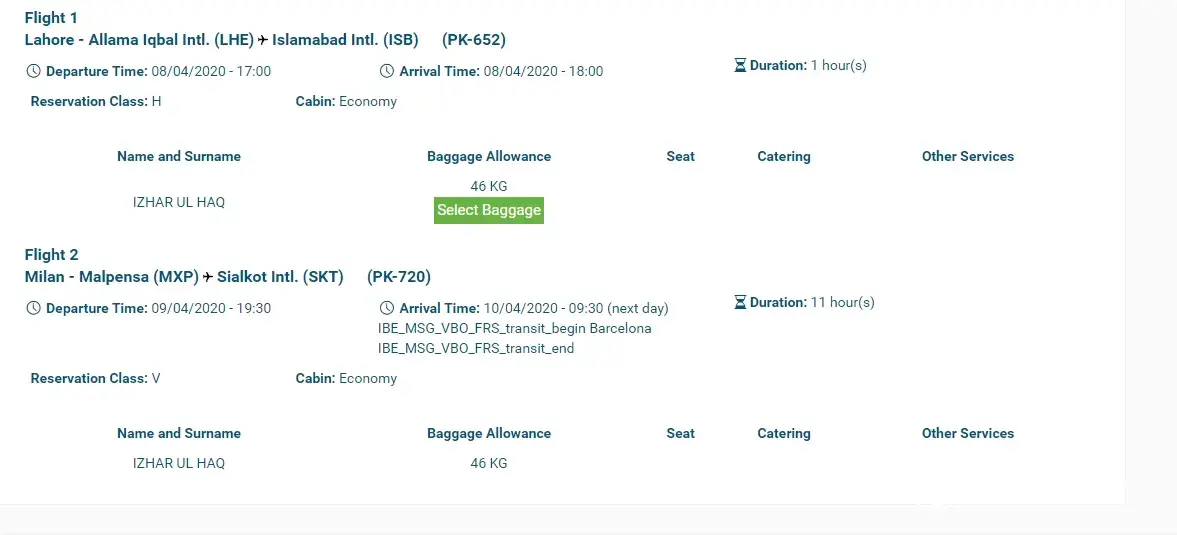Image resolution: width=1177 pixels, height=535 pixels.
Task: Click Baggage Allowance header under Flight 2
Action: [488, 434]
